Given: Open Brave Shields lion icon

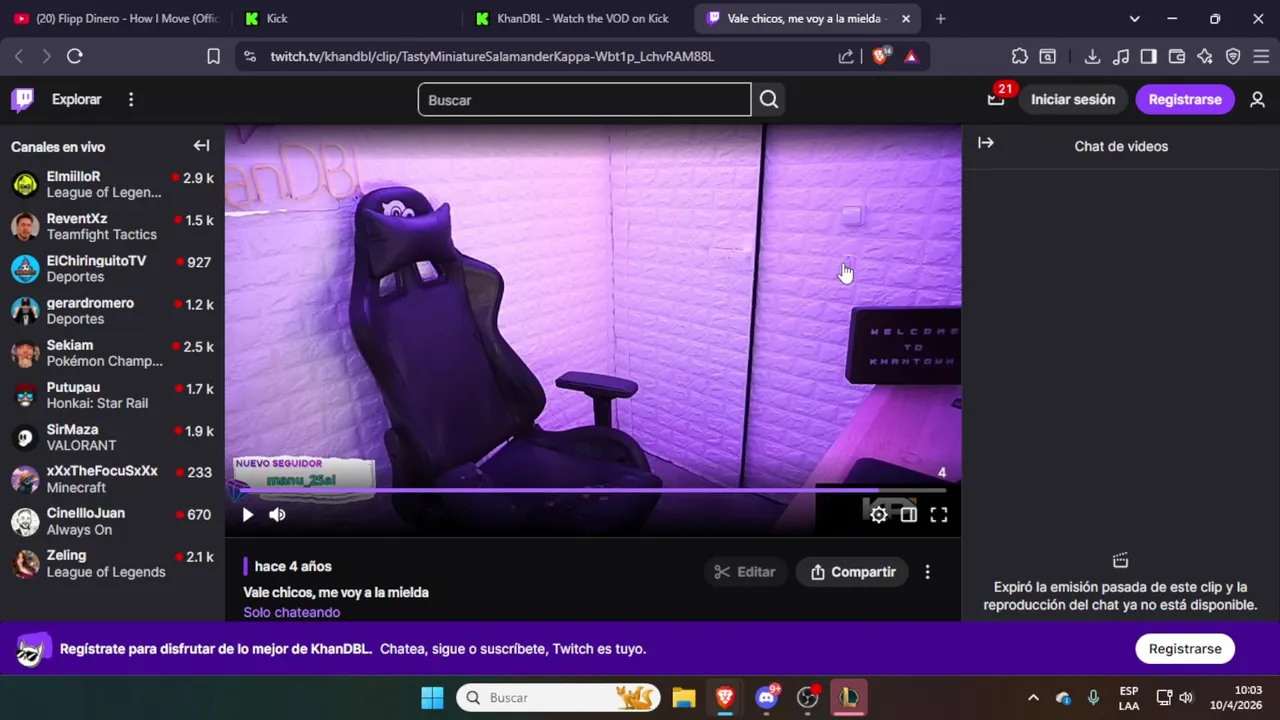Looking at the screenshot, I should 880,56.
